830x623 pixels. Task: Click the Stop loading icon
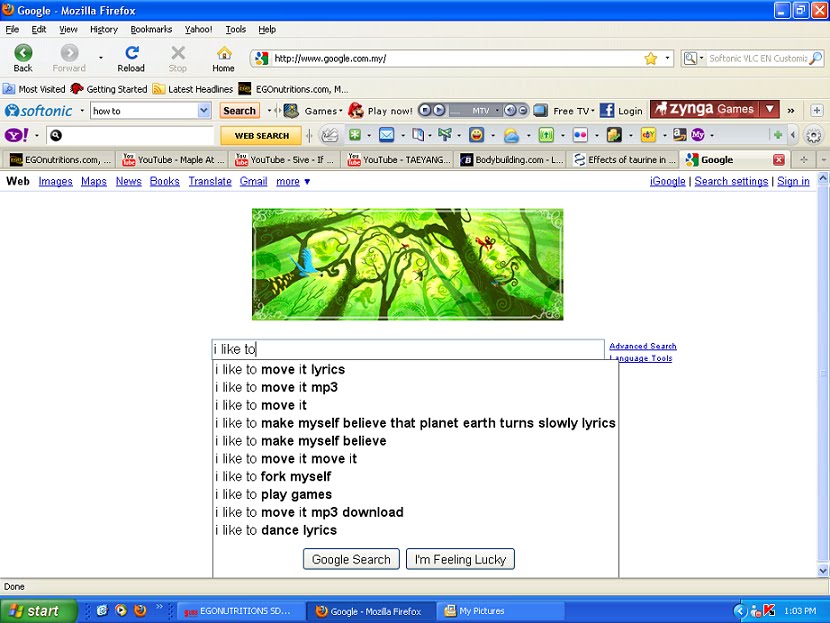[178, 53]
